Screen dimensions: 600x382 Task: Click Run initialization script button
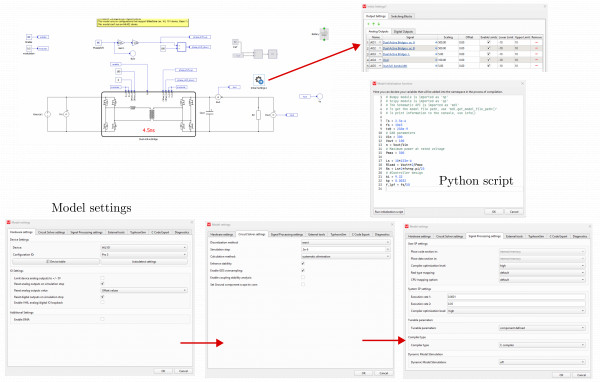tap(389, 212)
